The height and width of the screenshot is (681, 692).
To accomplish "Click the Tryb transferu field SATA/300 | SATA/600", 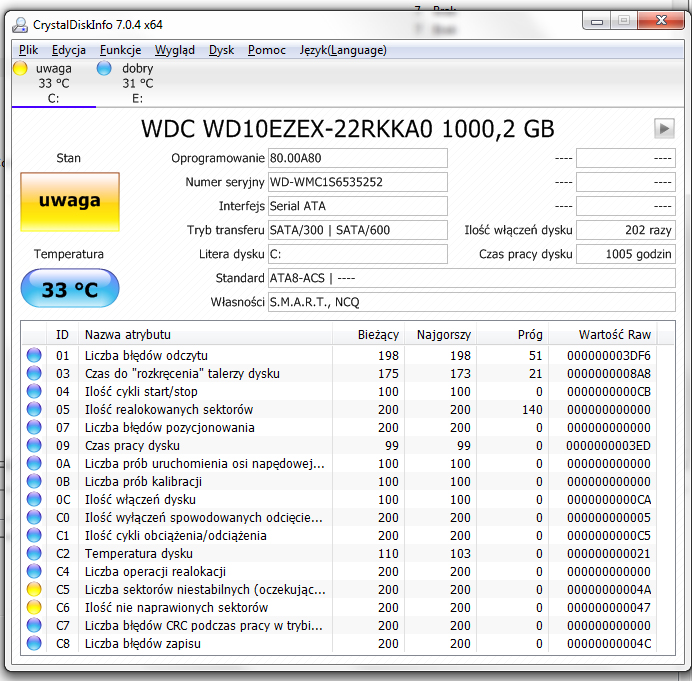I will tap(358, 230).
